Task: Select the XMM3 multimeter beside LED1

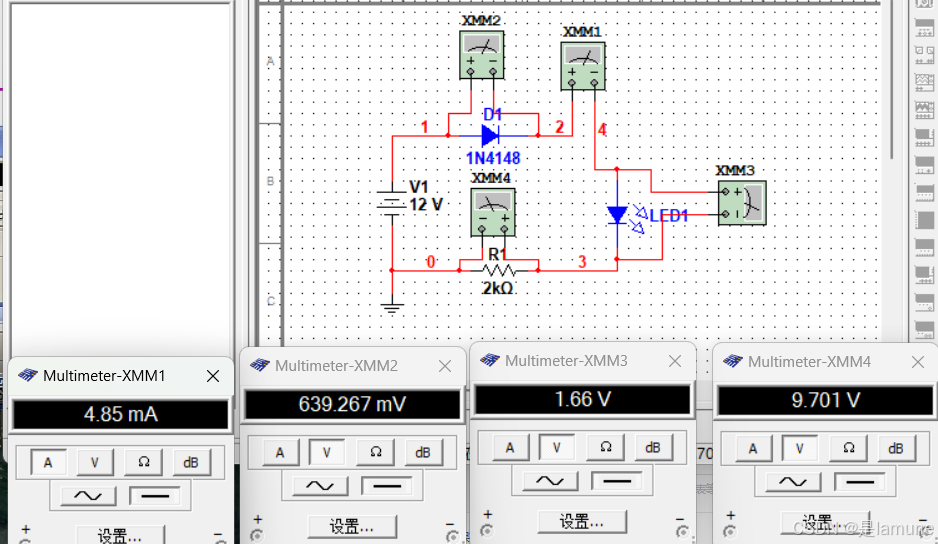Action: coord(742,203)
